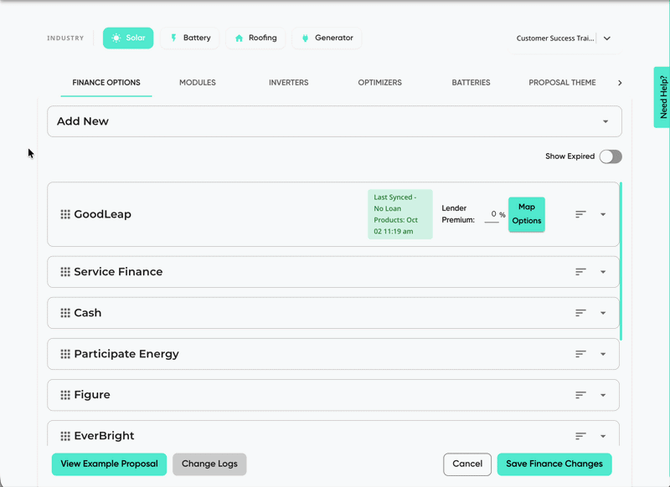This screenshot has height=487, width=670.
Task: Select the Generator industry button
Action: [327, 38]
